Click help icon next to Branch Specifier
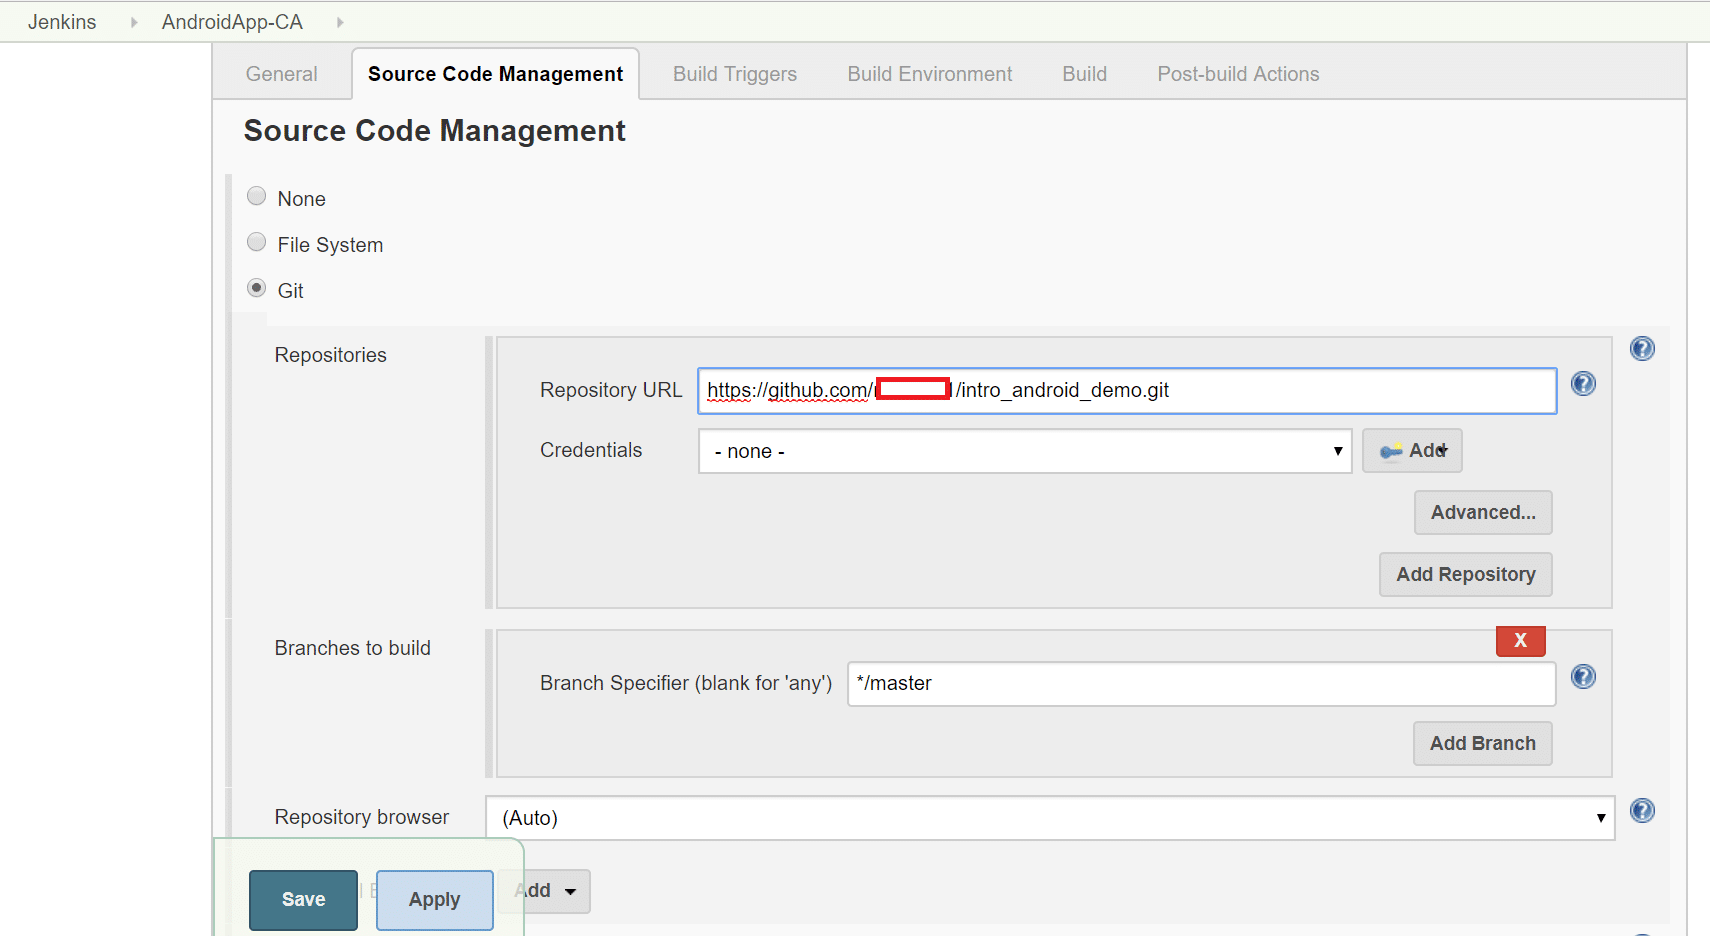The image size is (1710, 936). (1583, 677)
